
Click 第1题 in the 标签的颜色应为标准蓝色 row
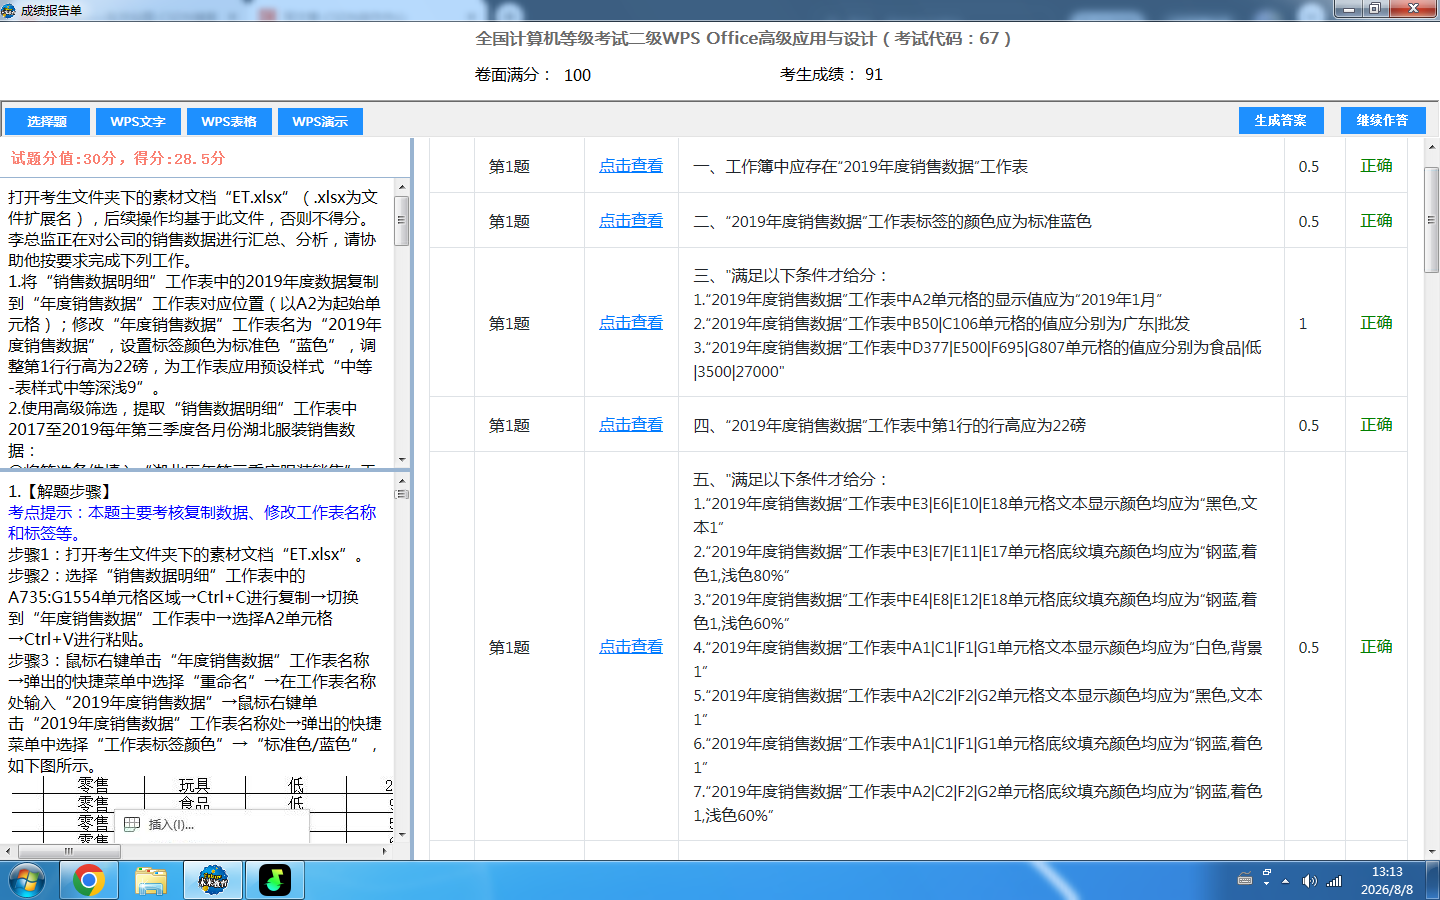click(509, 221)
